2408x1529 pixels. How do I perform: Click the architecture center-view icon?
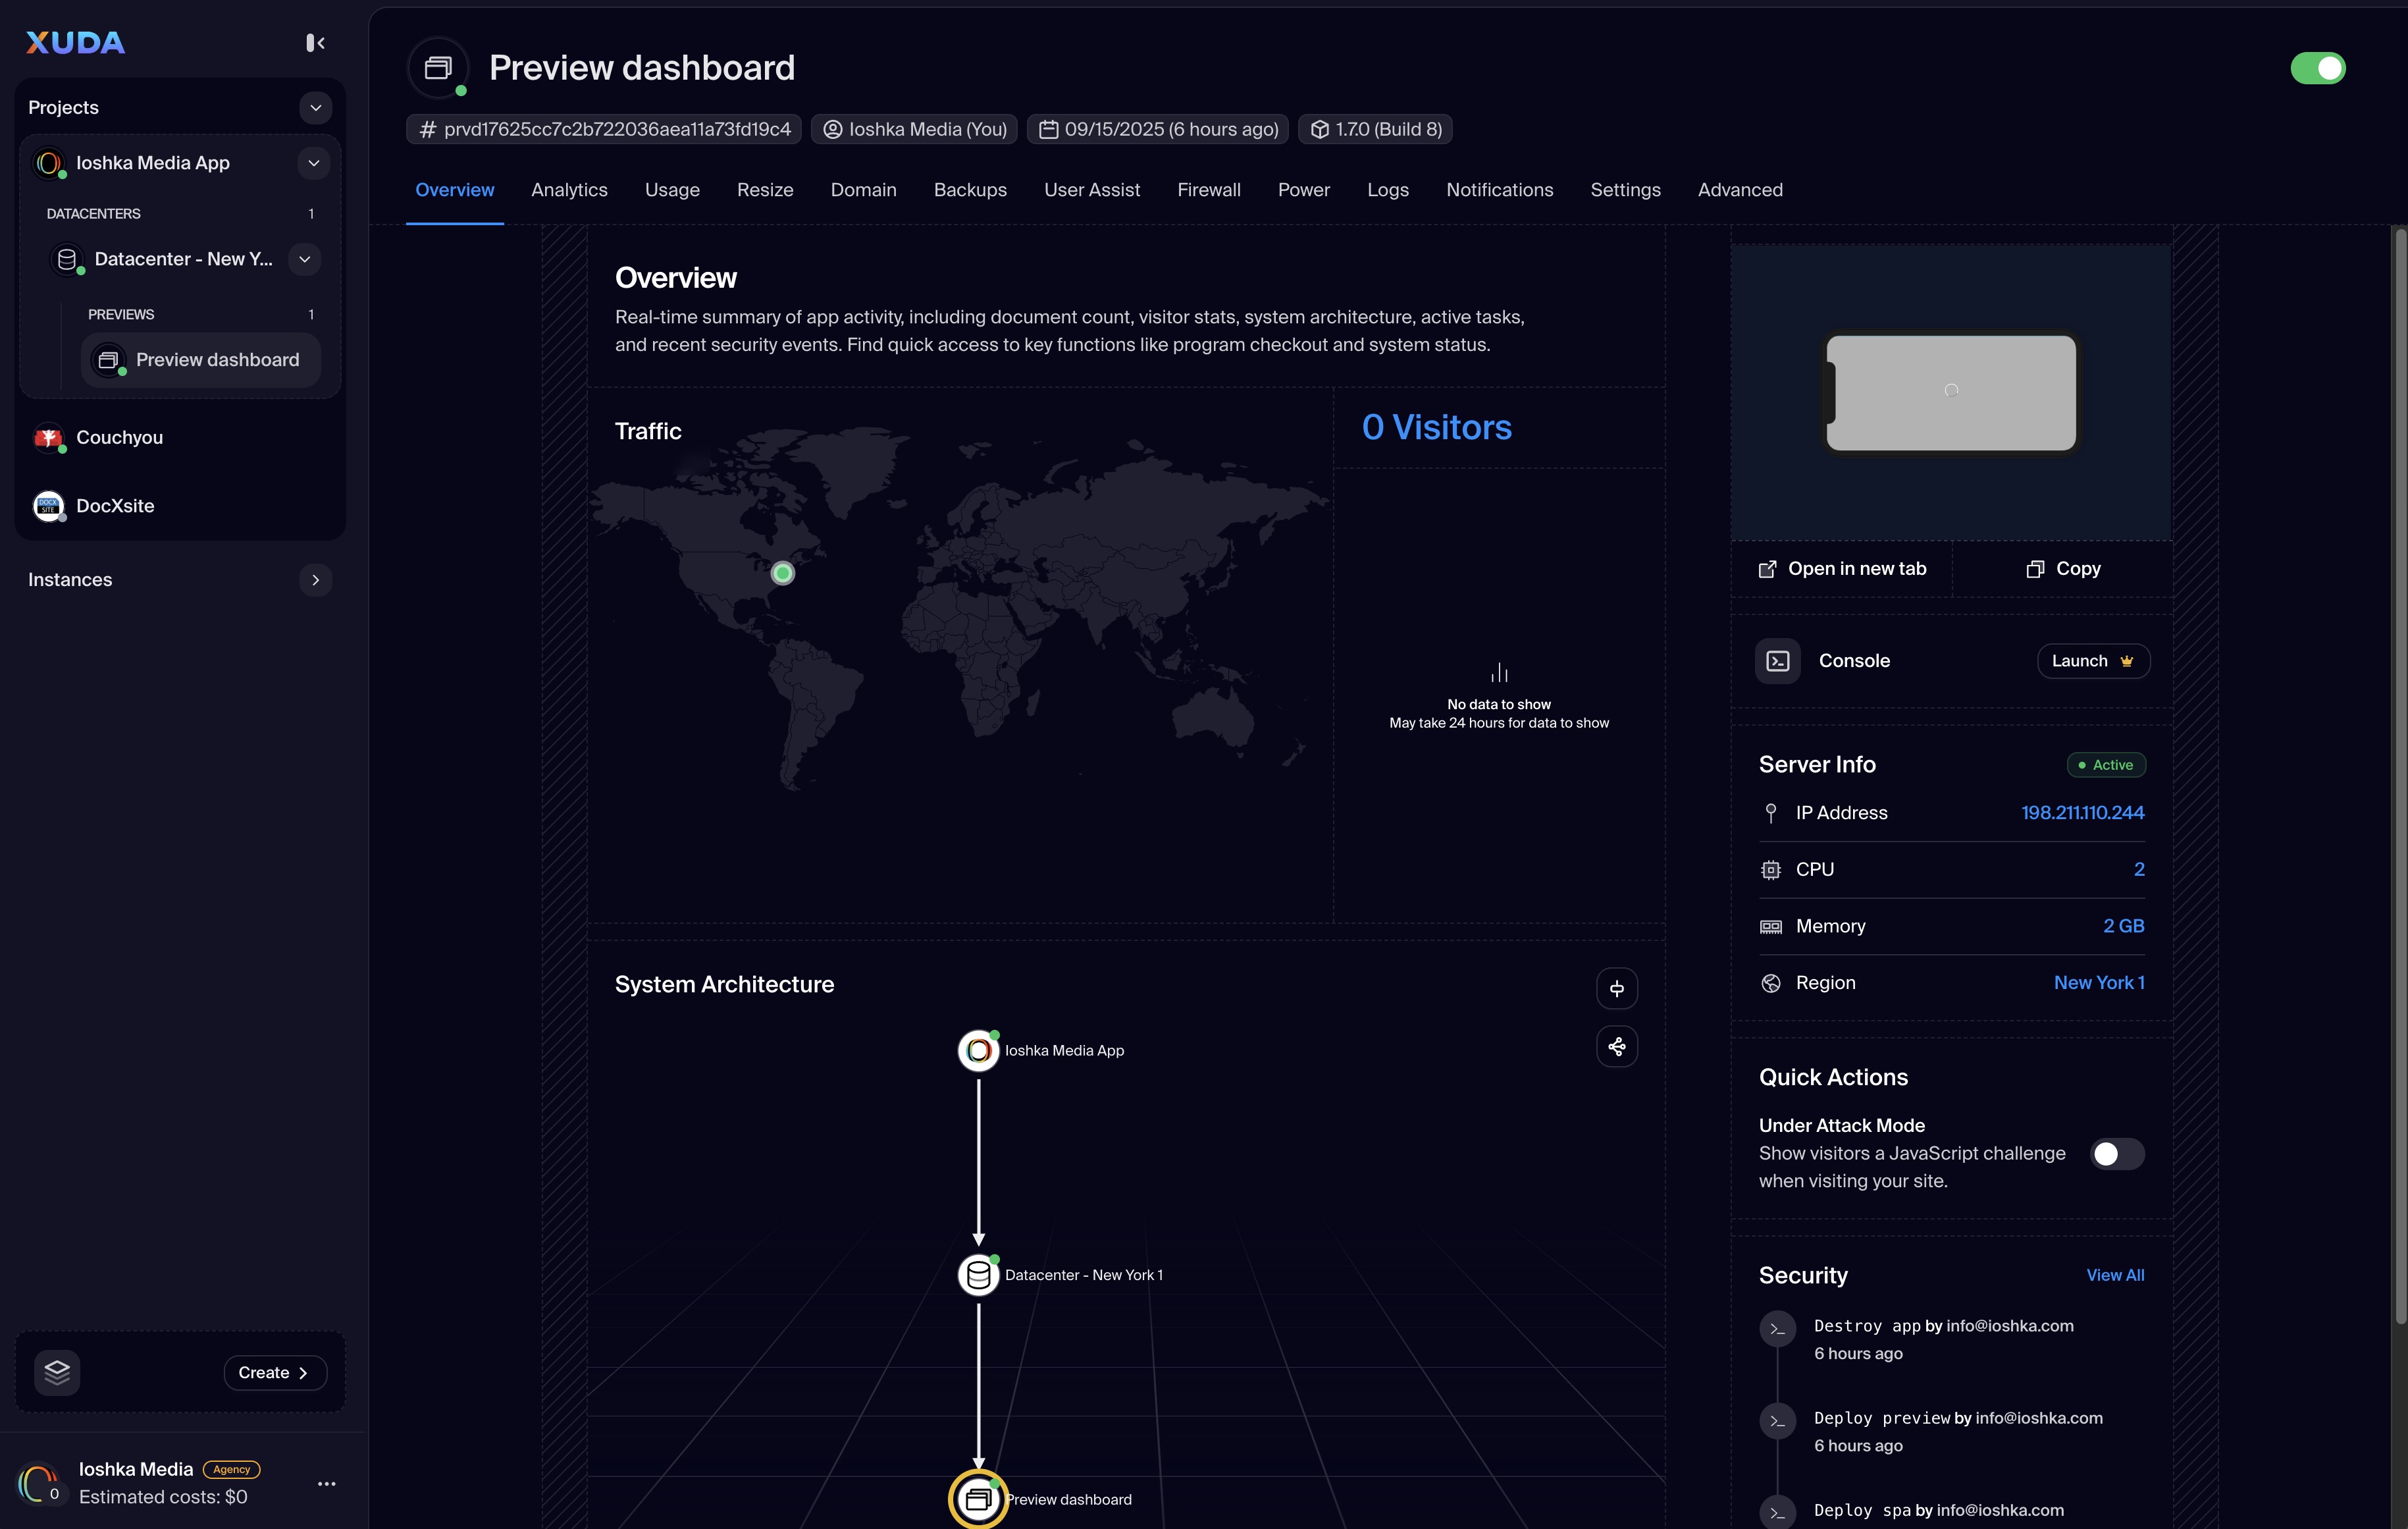tap(1616, 988)
